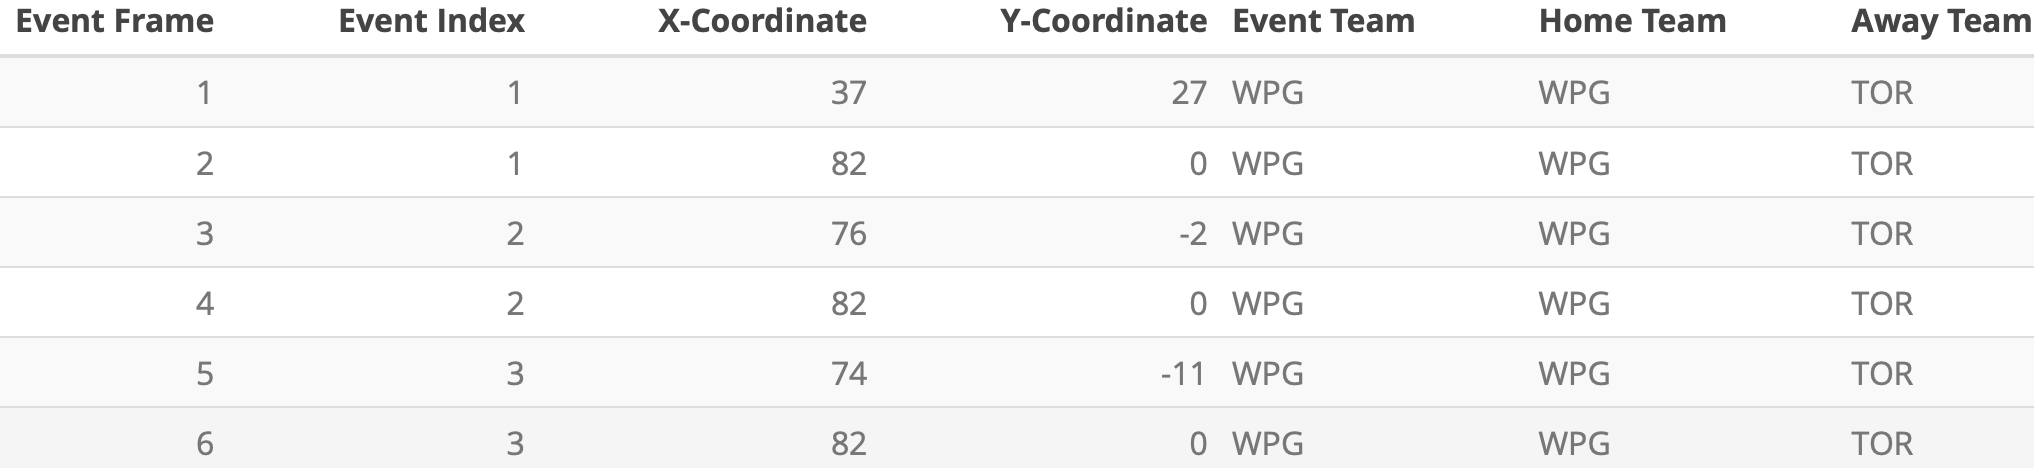Click the Y-Coordinate cell showing -2

click(1192, 233)
